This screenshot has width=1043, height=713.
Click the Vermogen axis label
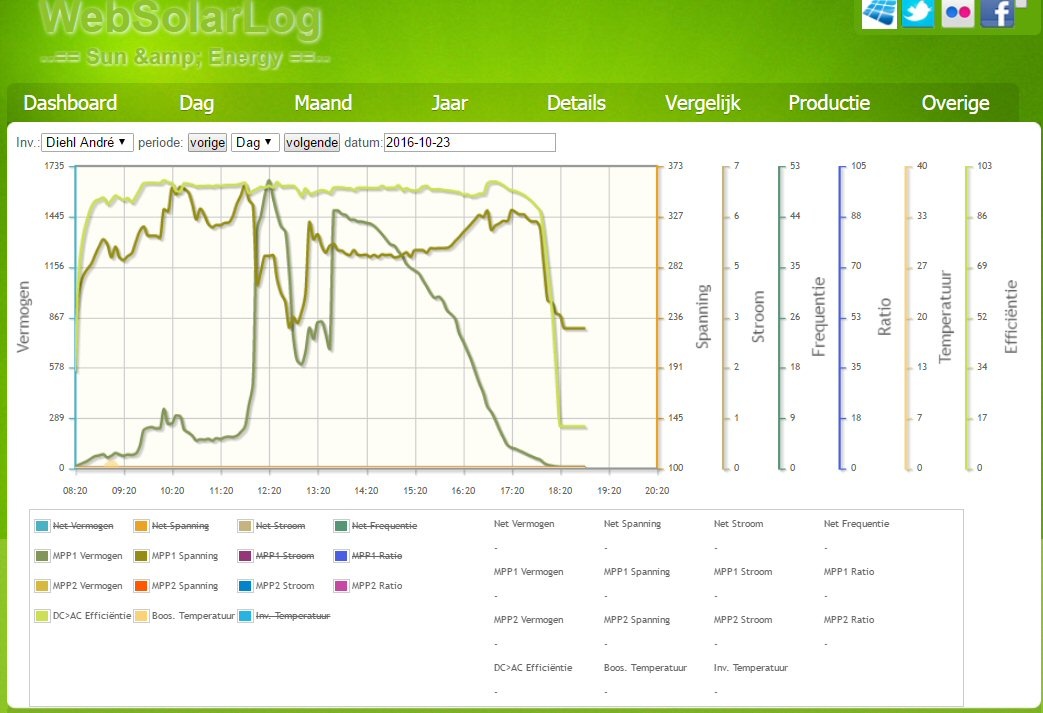pos(23,317)
